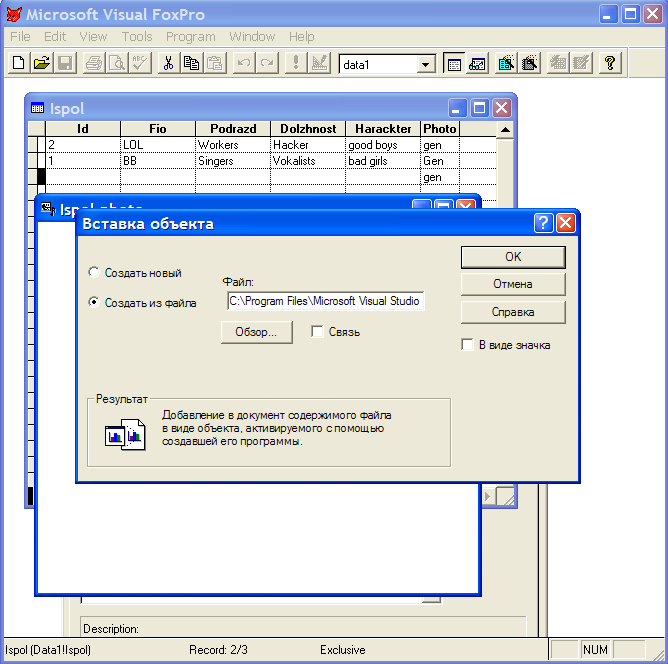This screenshot has width=668, height=664.
Task: Tick the 'В виде значка' checkbox
Action: [467, 344]
